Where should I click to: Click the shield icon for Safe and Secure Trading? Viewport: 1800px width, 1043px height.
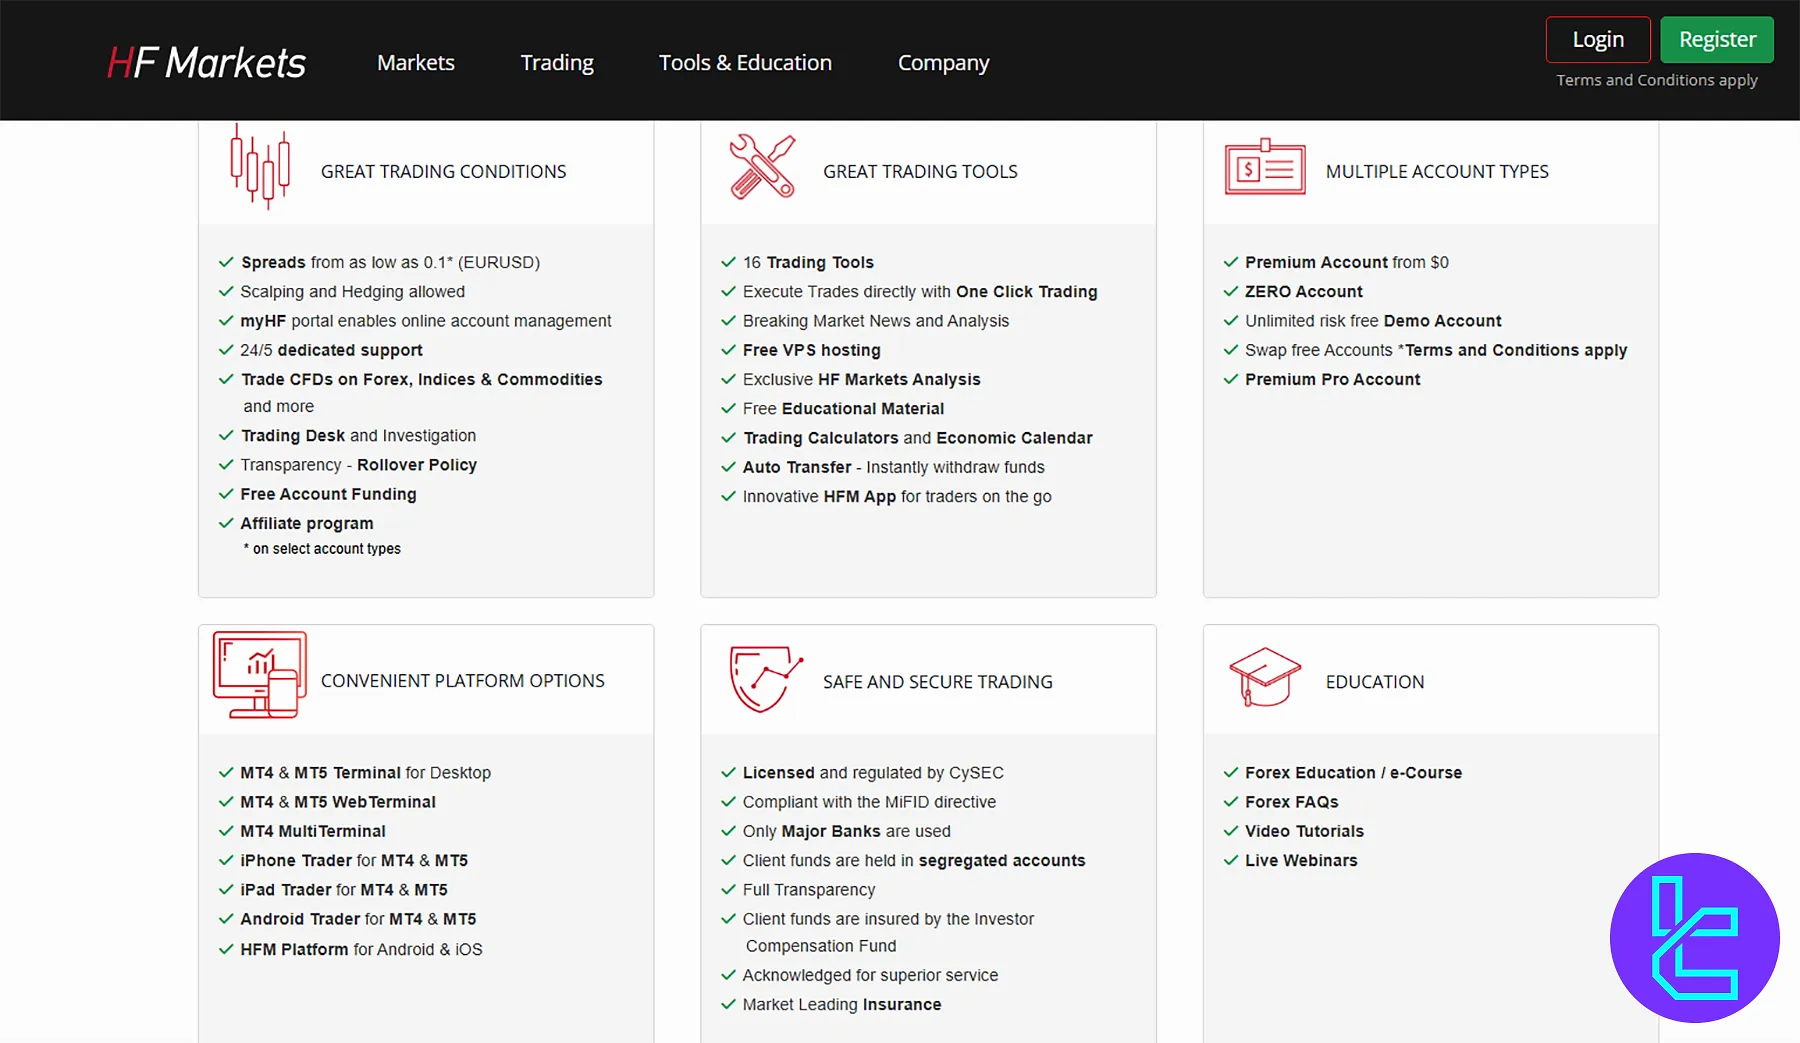coord(766,679)
